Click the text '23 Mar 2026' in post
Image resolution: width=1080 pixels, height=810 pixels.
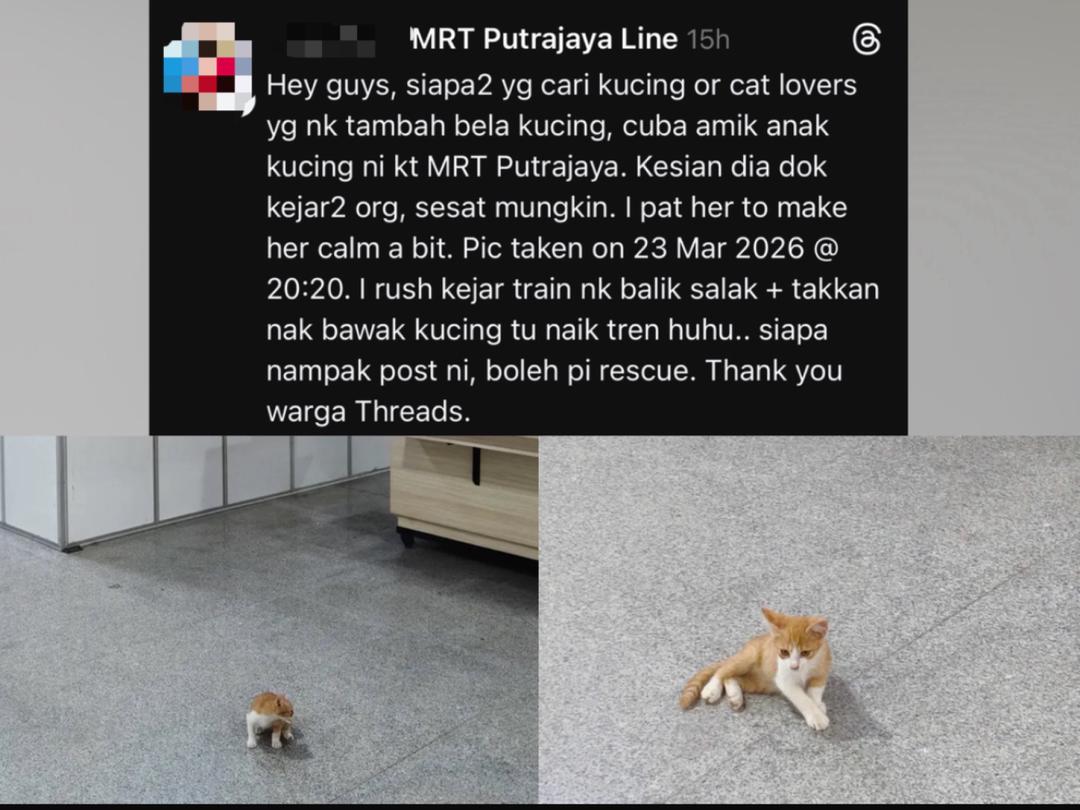(x=718, y=248)
